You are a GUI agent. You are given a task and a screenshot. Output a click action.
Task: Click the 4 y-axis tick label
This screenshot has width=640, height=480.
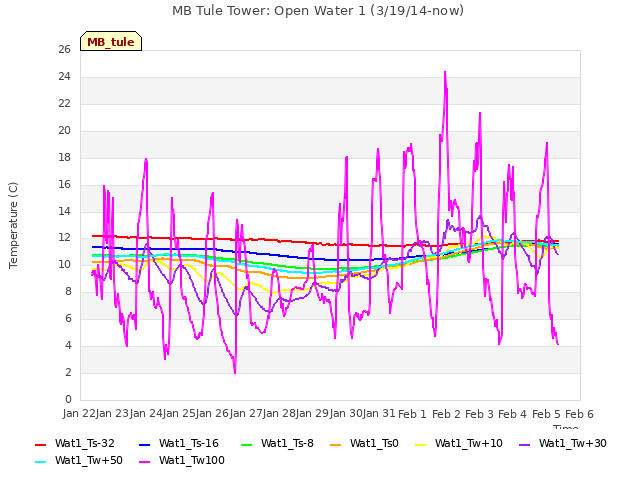[x=68, y=345]
